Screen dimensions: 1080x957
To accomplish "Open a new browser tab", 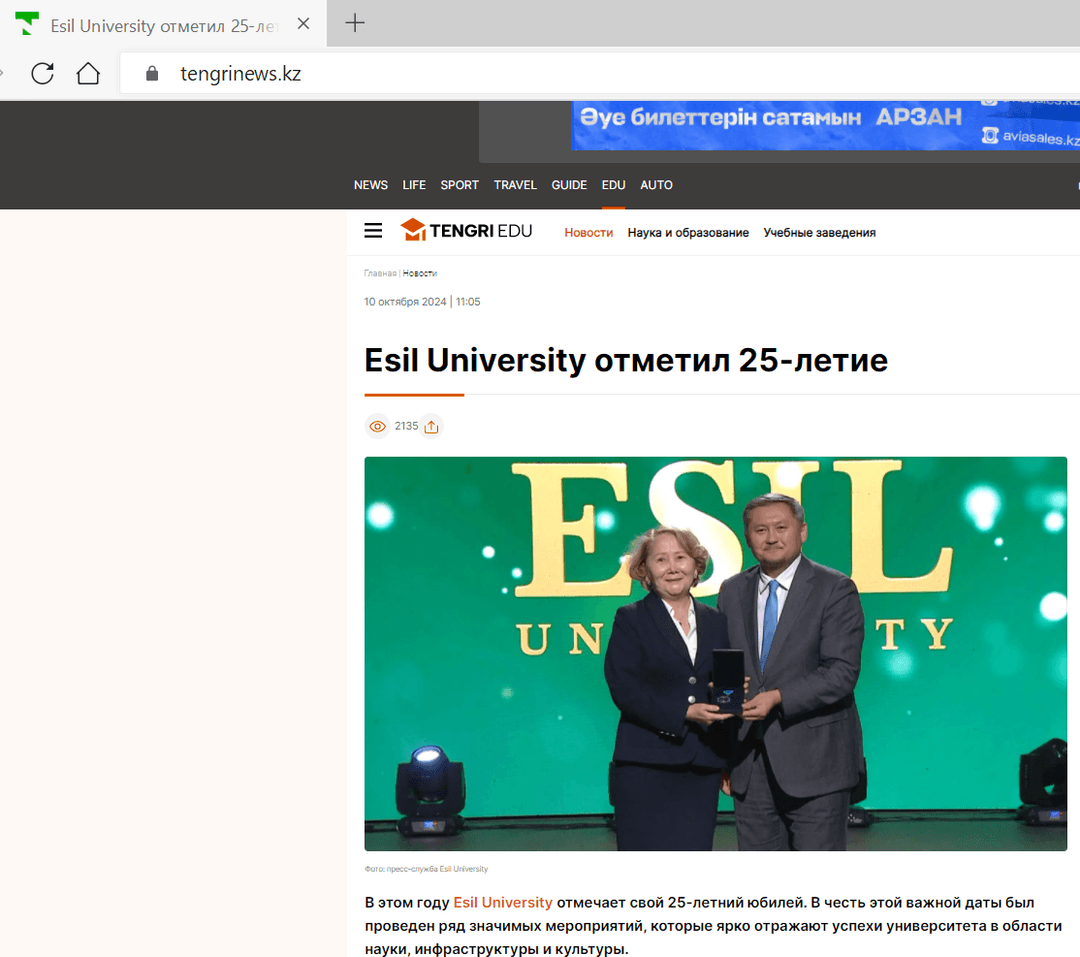I will point(355,23).
